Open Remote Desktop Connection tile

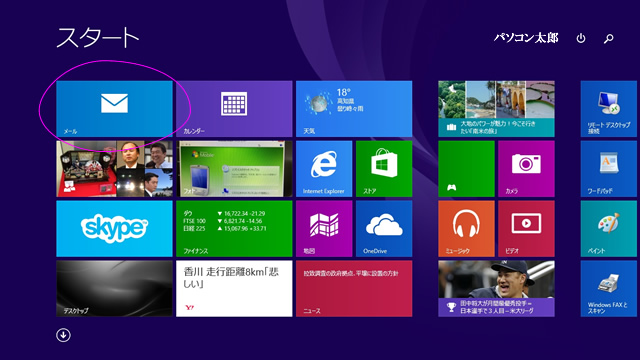[x=609, y=109]
